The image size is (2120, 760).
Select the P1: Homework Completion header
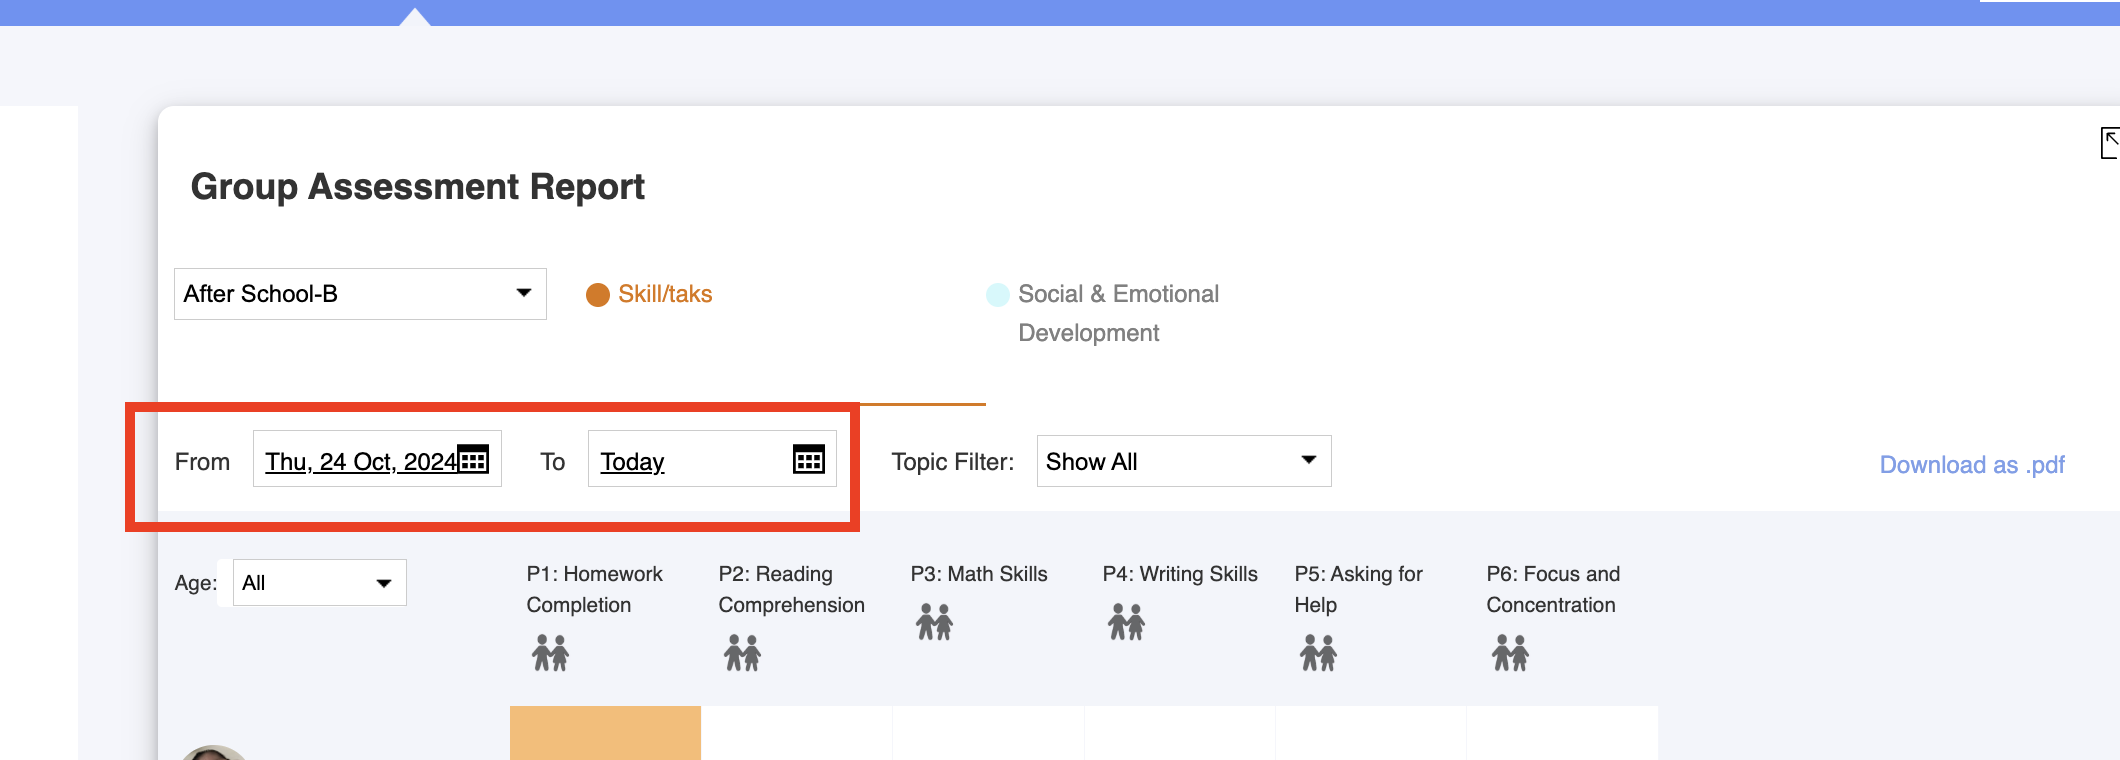[x=595, y=589]
